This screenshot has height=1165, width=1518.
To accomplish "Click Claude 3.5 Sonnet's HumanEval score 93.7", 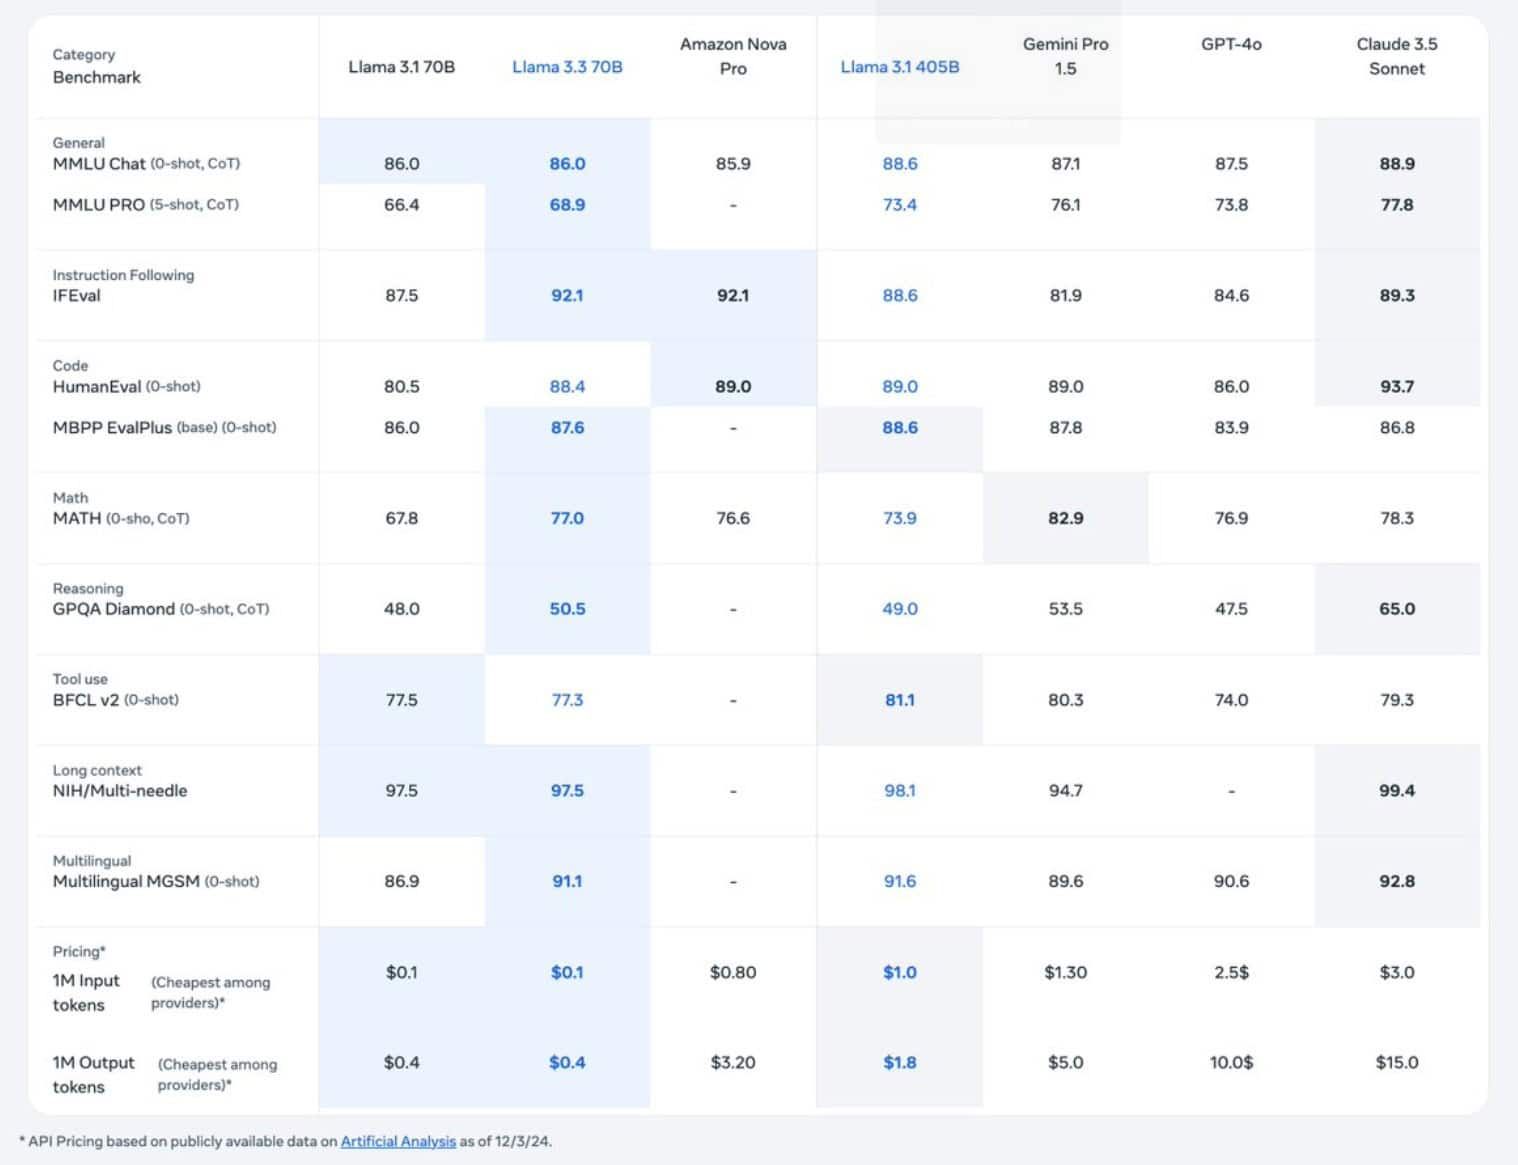I will point(1396,387).
